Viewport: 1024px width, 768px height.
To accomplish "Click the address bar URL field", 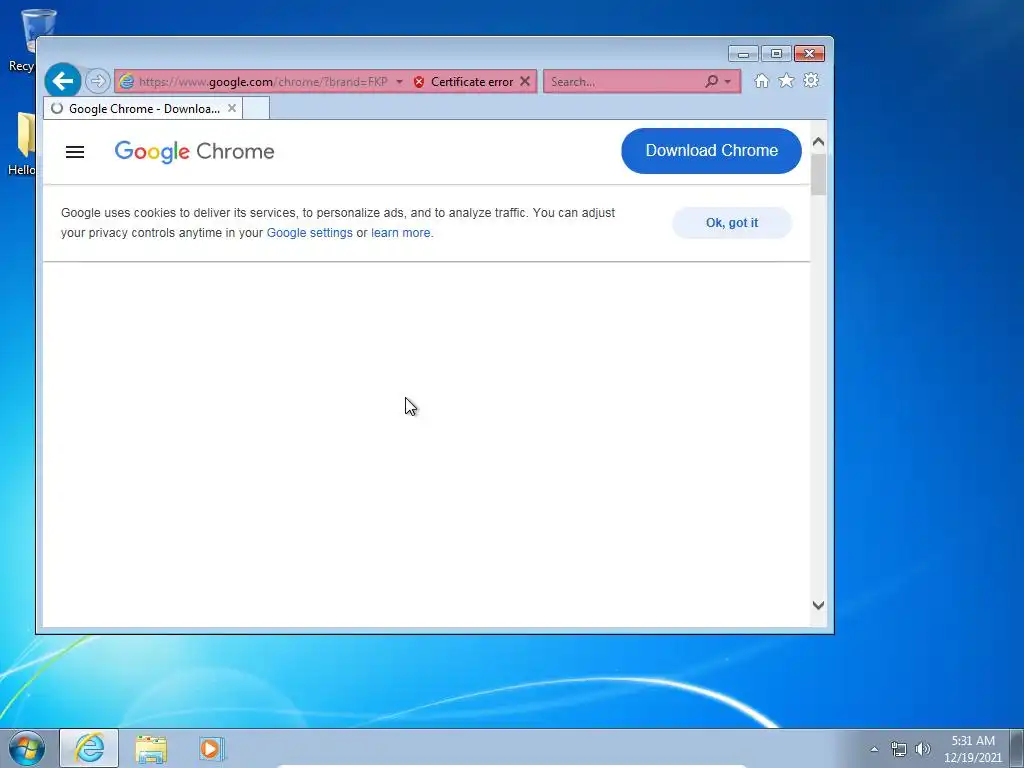I will point(263,82).
